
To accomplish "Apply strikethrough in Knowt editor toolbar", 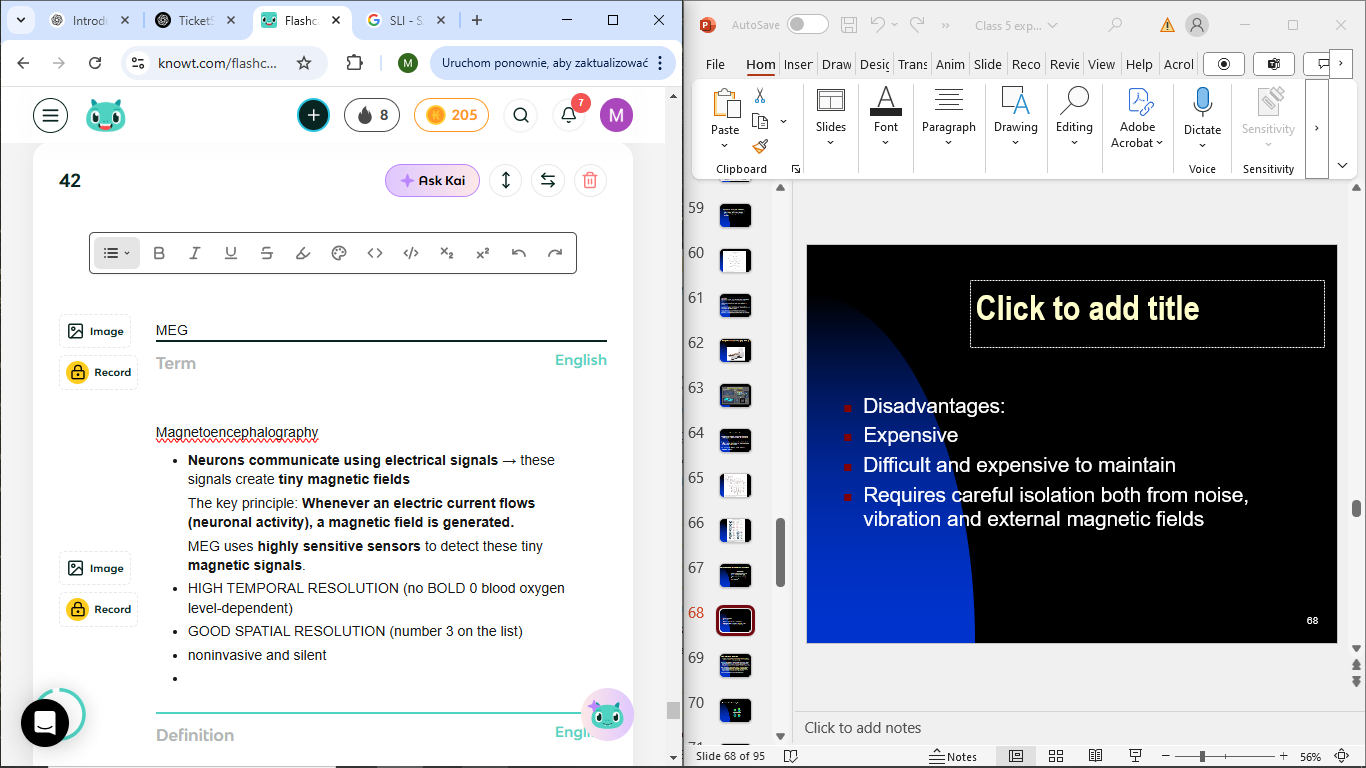I will tap(267, 253).
